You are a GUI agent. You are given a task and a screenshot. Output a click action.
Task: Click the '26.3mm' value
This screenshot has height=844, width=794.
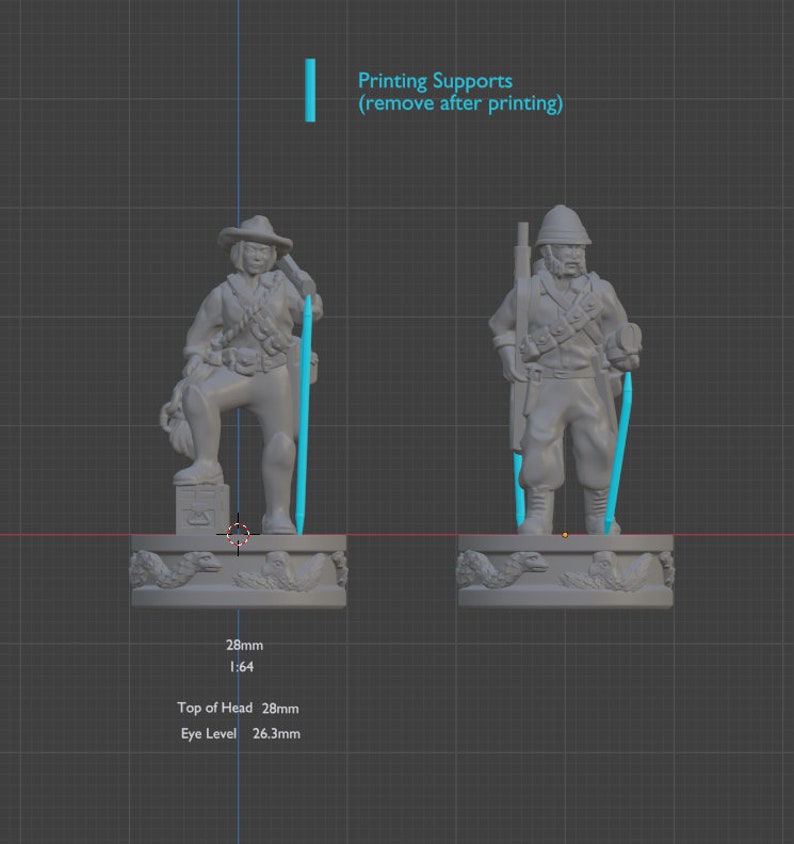coord(277,734)
